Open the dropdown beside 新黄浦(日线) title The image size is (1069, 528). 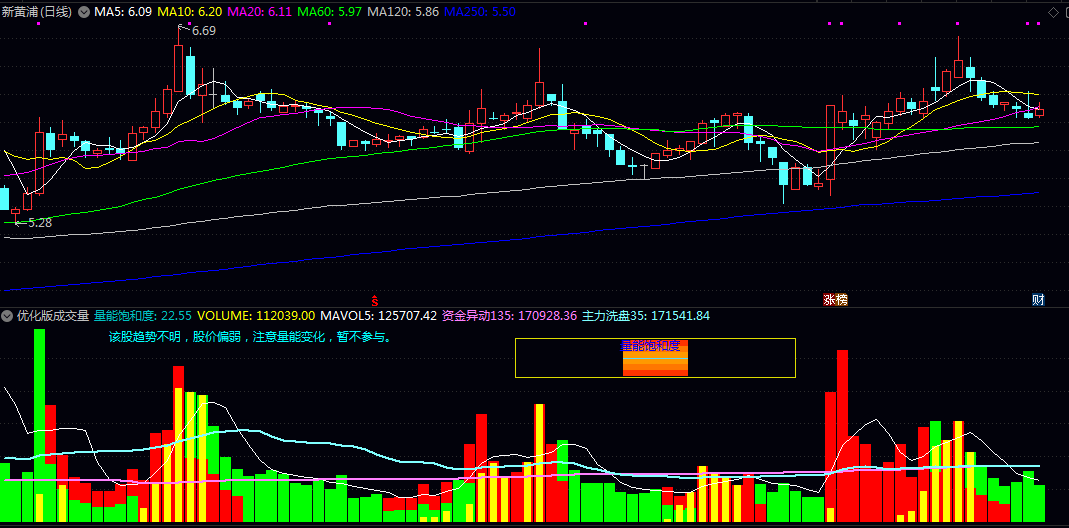84,12
